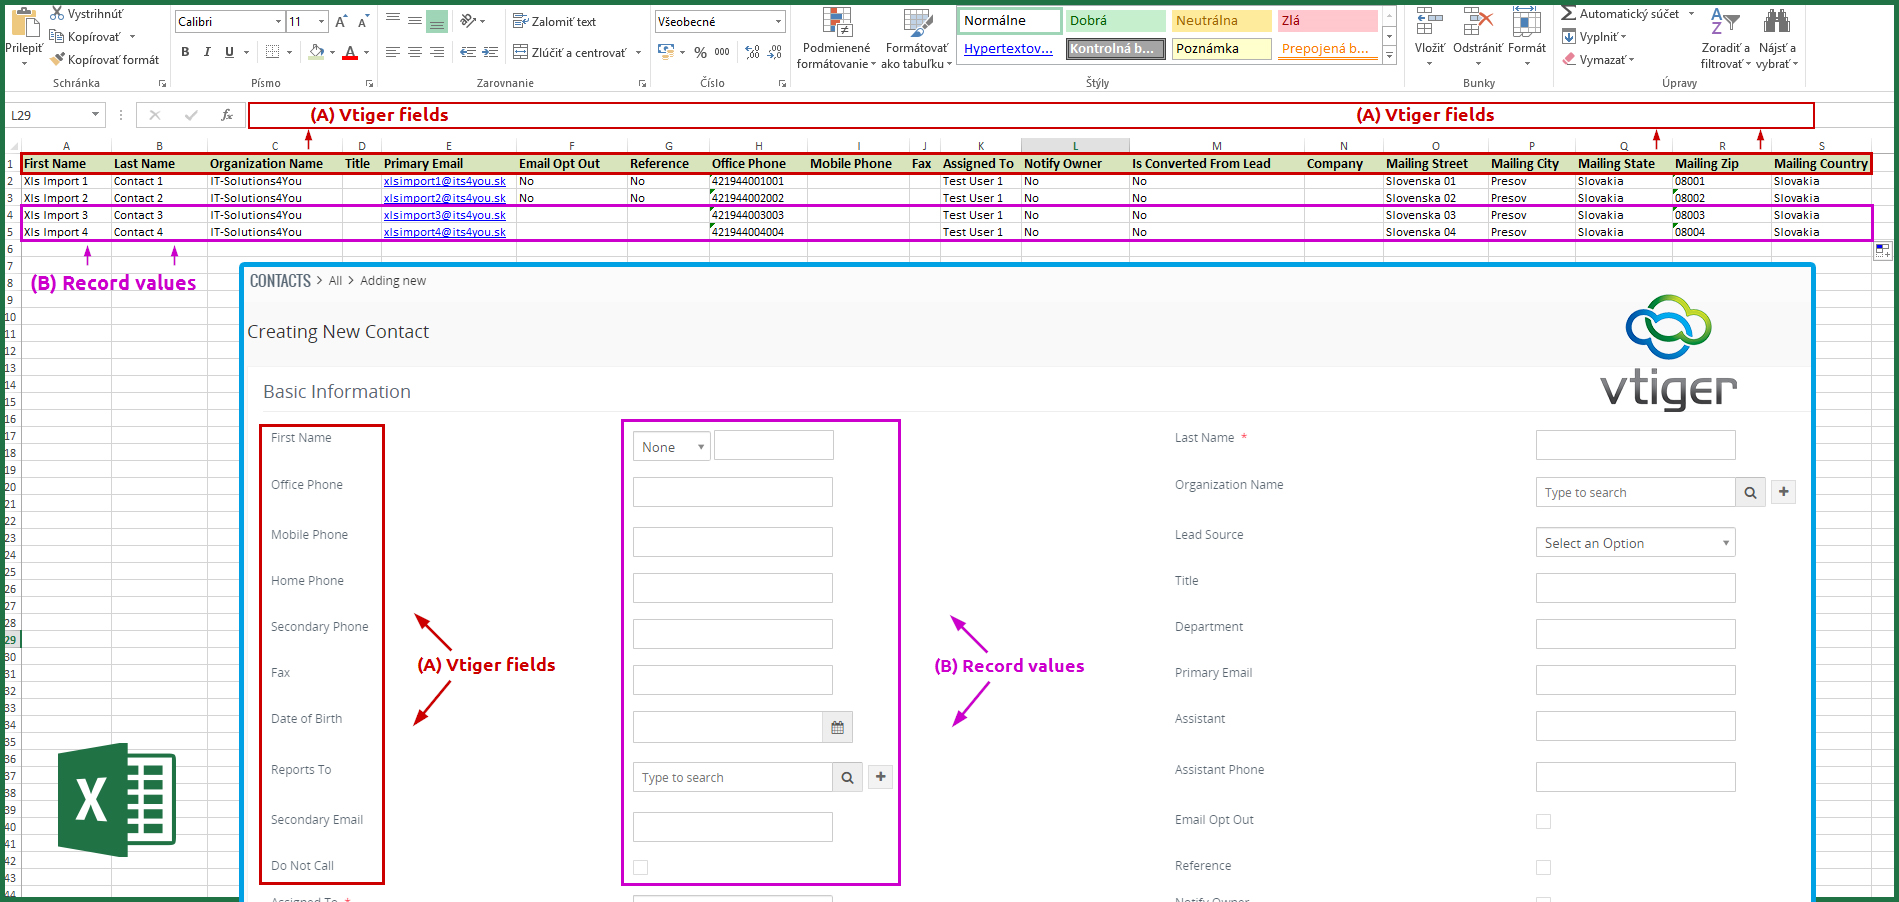Click the font color icon
This screenshot has height=902, width=1899.
coord(350,52)
